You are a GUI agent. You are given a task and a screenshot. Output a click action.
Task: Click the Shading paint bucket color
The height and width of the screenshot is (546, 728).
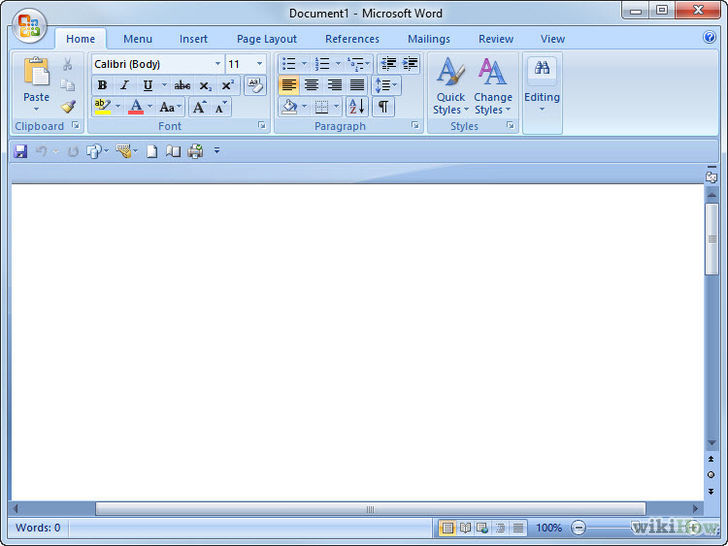tap(290, 107)
